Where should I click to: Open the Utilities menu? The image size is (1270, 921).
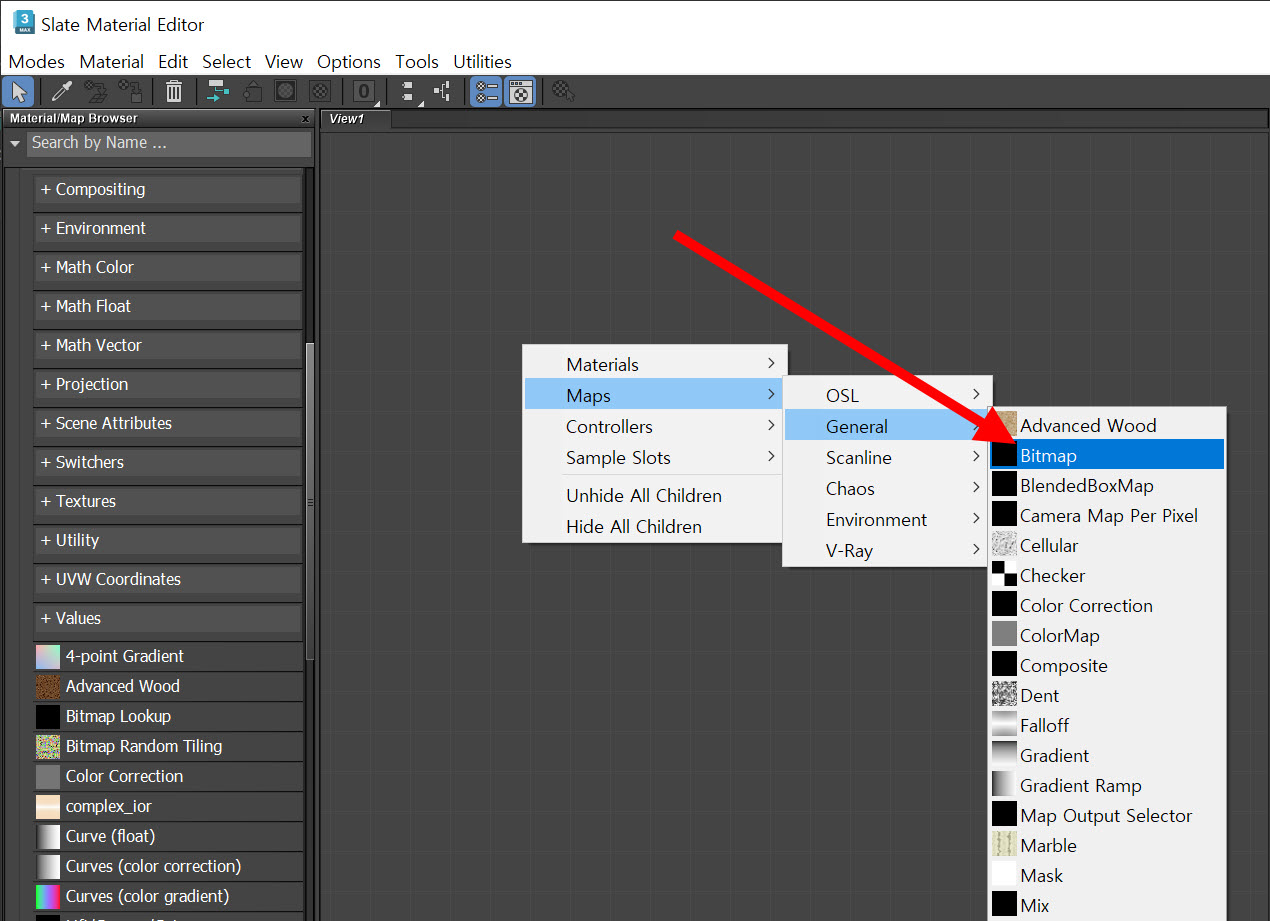tap(482, 62)
